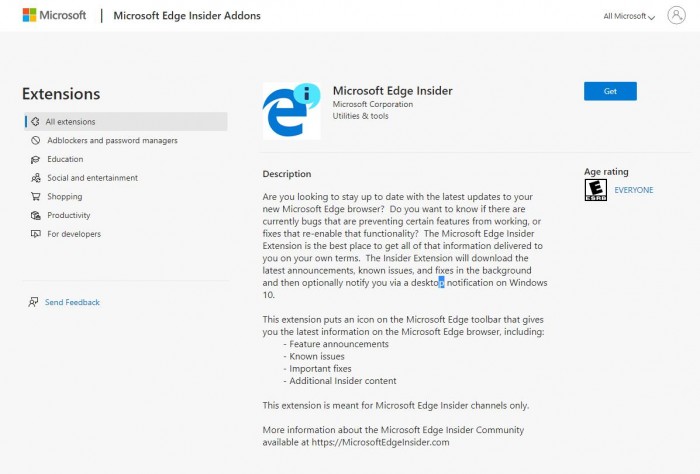Screen dimensions: 700x474
Task: Click the Shopping category icon
Action: coord(35,197)
